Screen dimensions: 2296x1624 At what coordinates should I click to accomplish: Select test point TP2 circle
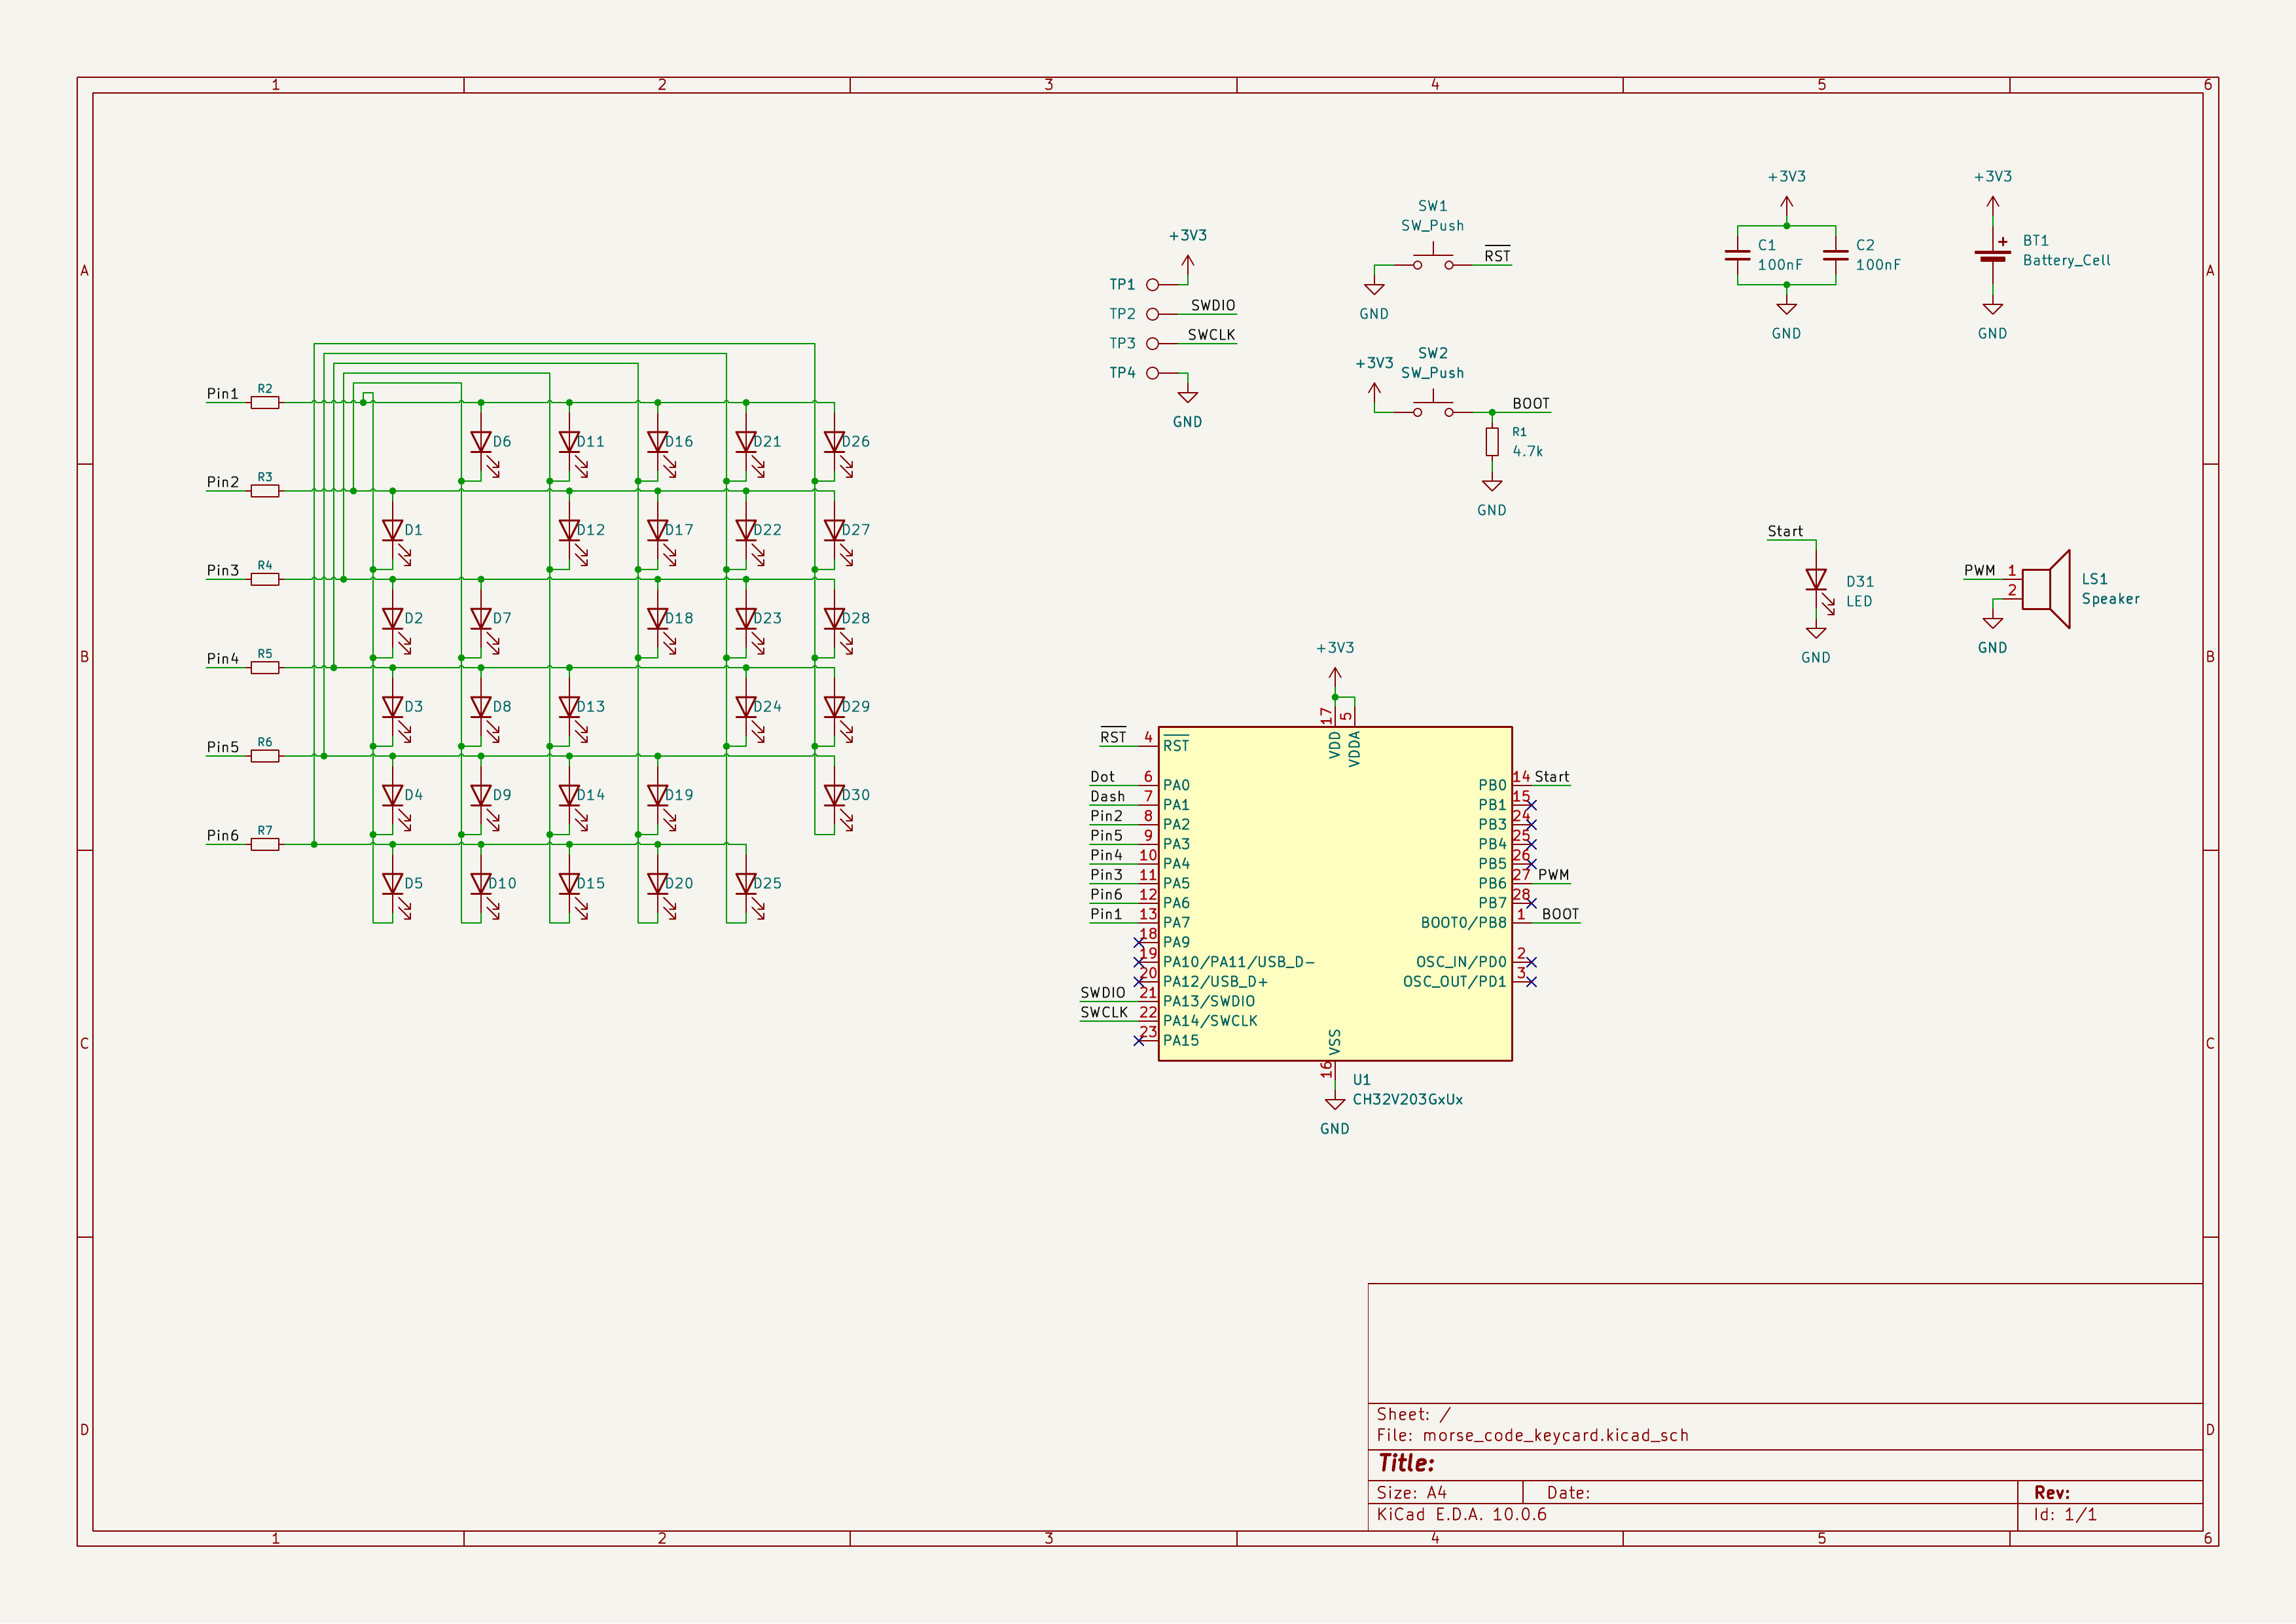(1152, 314)
